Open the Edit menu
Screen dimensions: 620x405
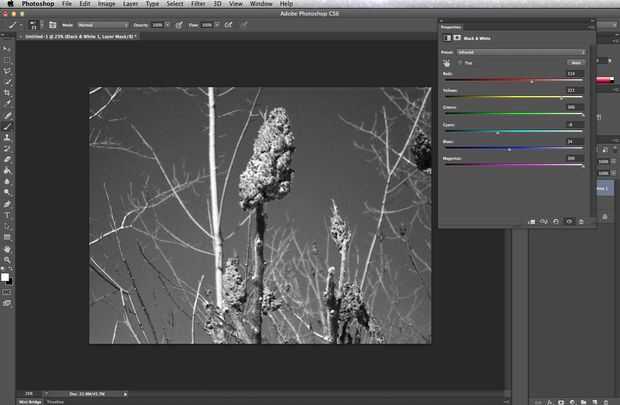pos(85,4)
